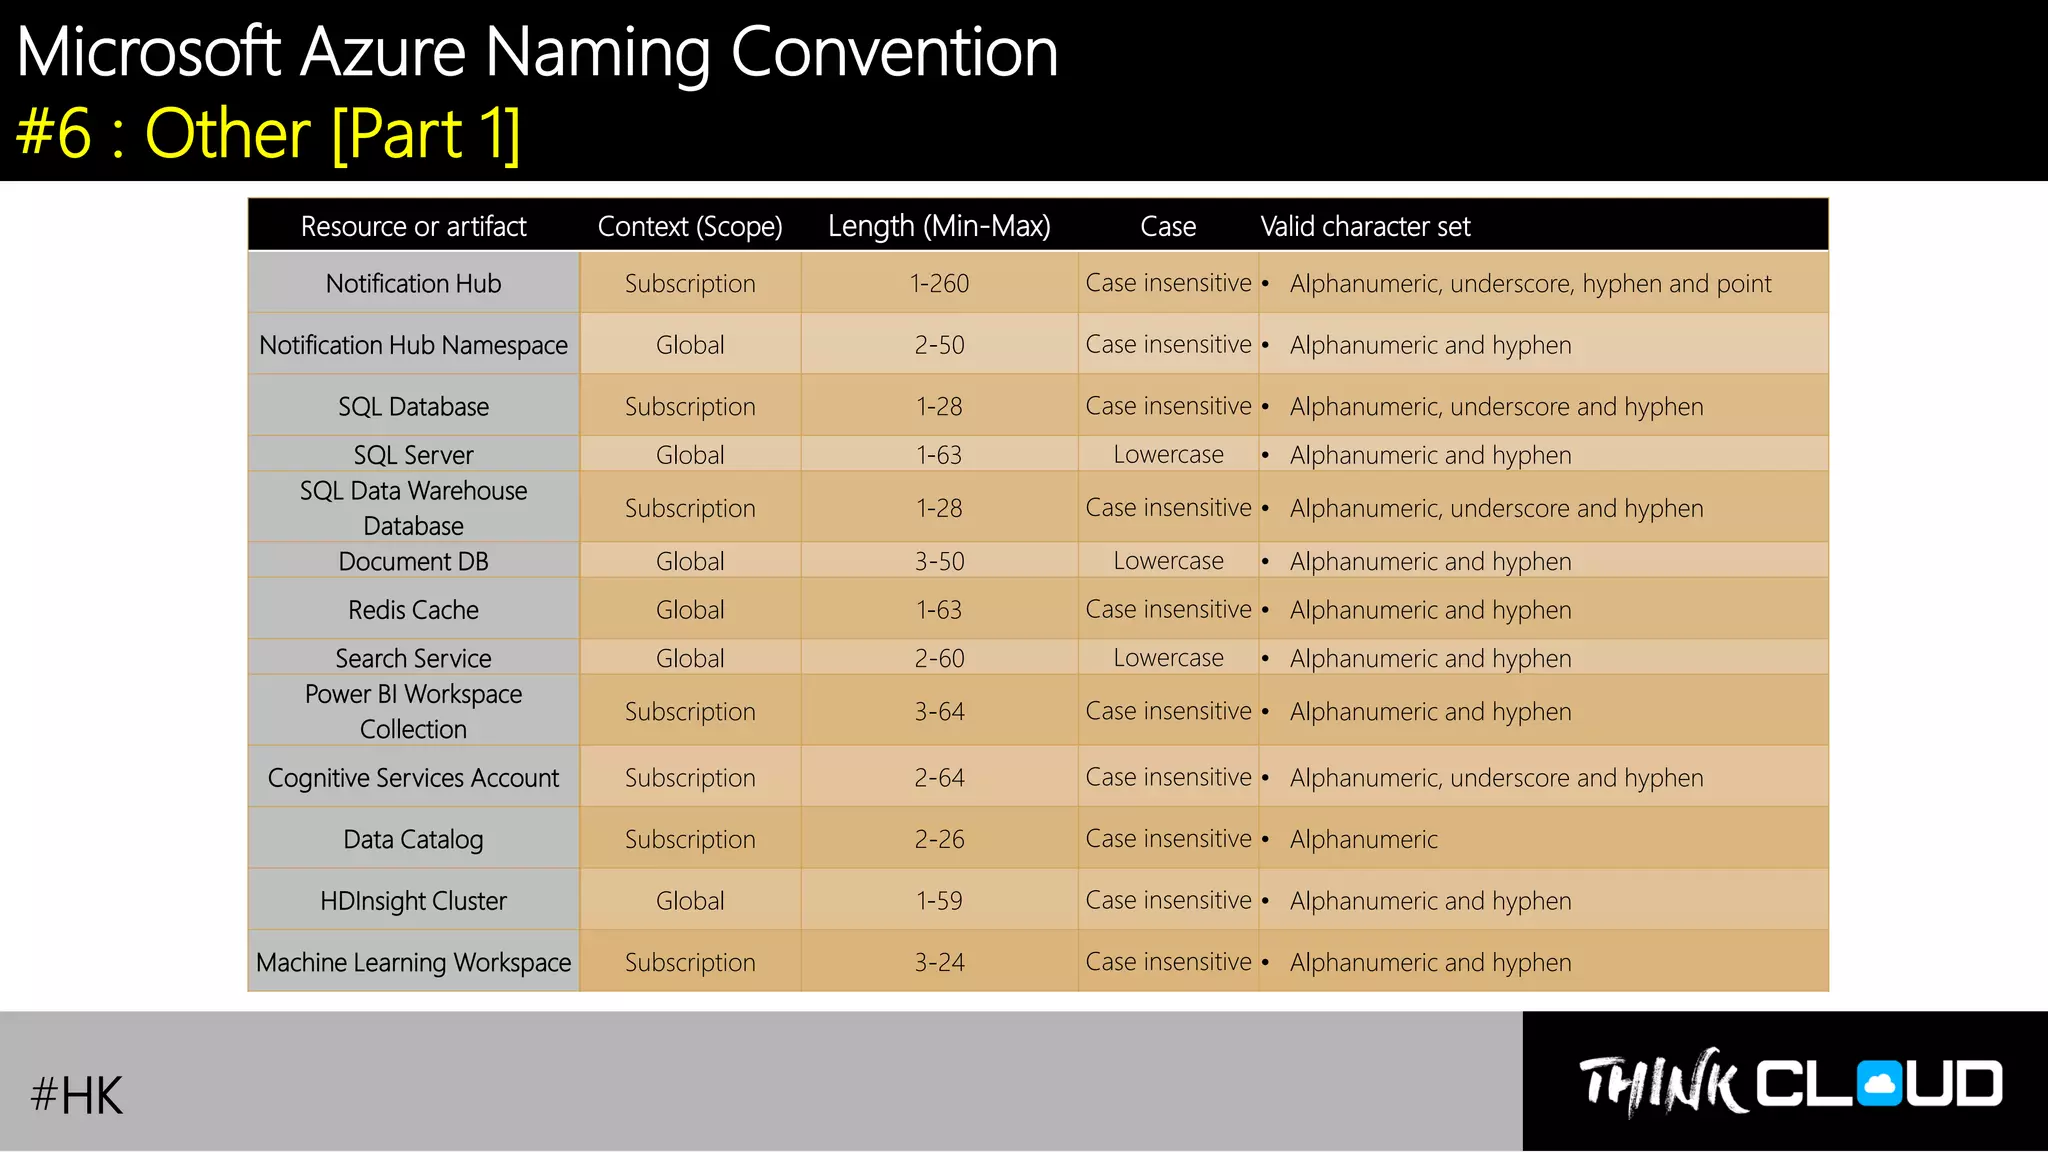Click 'Global' scope in HDInsight Cluster row
Viewport: 2048px width, 1152px height.
690,900
